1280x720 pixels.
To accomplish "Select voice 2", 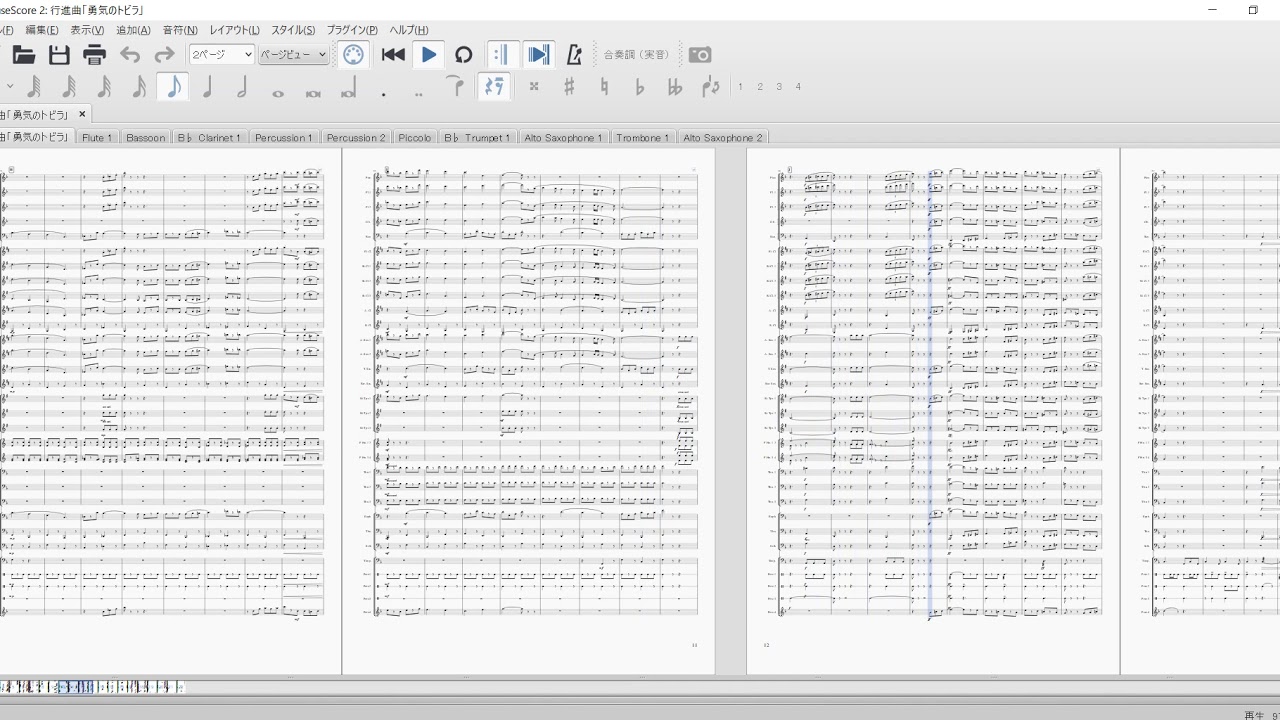I will [x=760, y=87].
